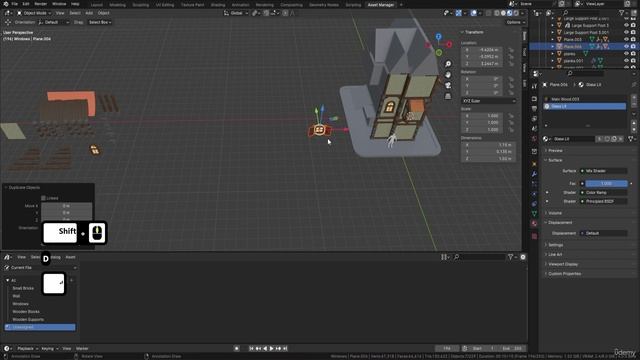
Task: Select the Main Wood.003 material slot
Action: point(585,99)
